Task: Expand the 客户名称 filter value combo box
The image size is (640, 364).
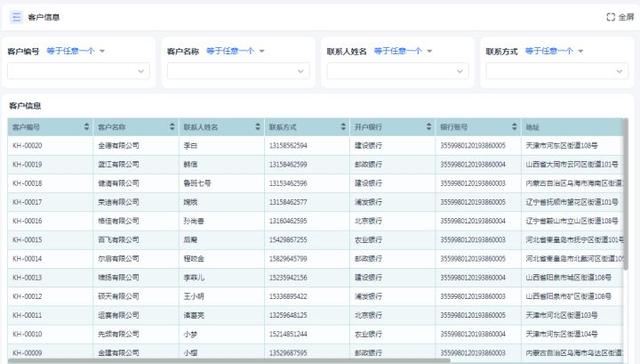Action: click(238, 71)
